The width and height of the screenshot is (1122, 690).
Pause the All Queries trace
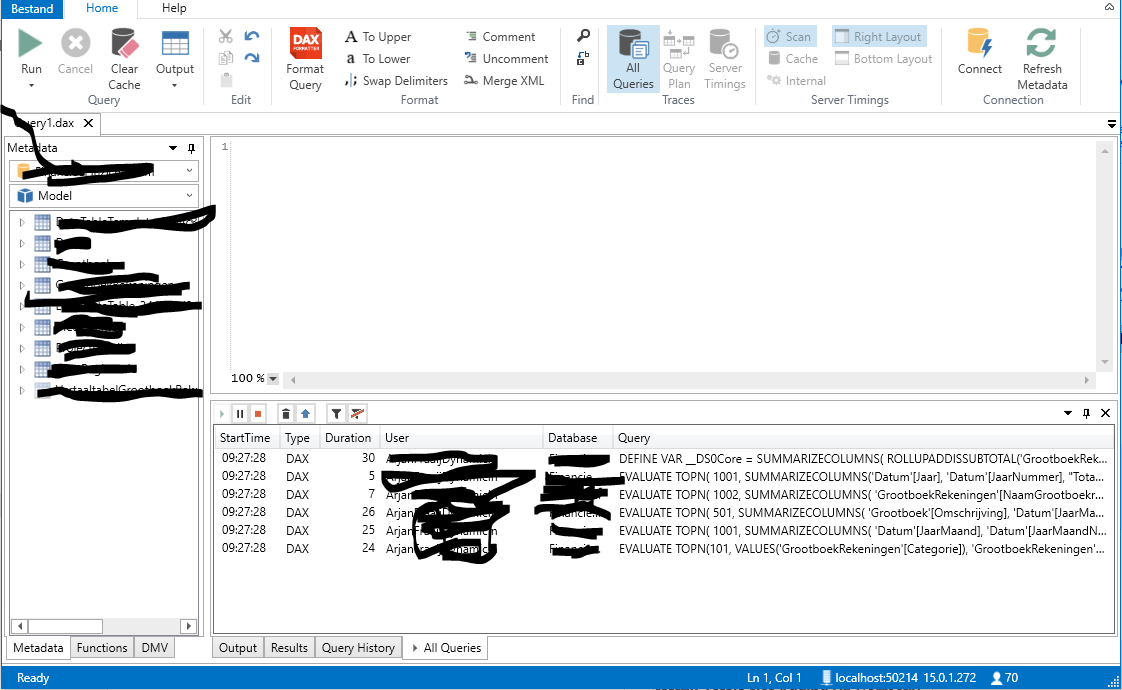click(x=240, y=413)
